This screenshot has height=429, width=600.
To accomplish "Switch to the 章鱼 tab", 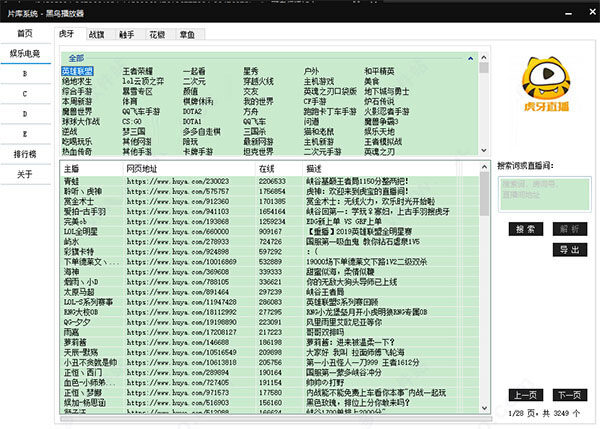I will pyautogui.click(x=187, y=34).
